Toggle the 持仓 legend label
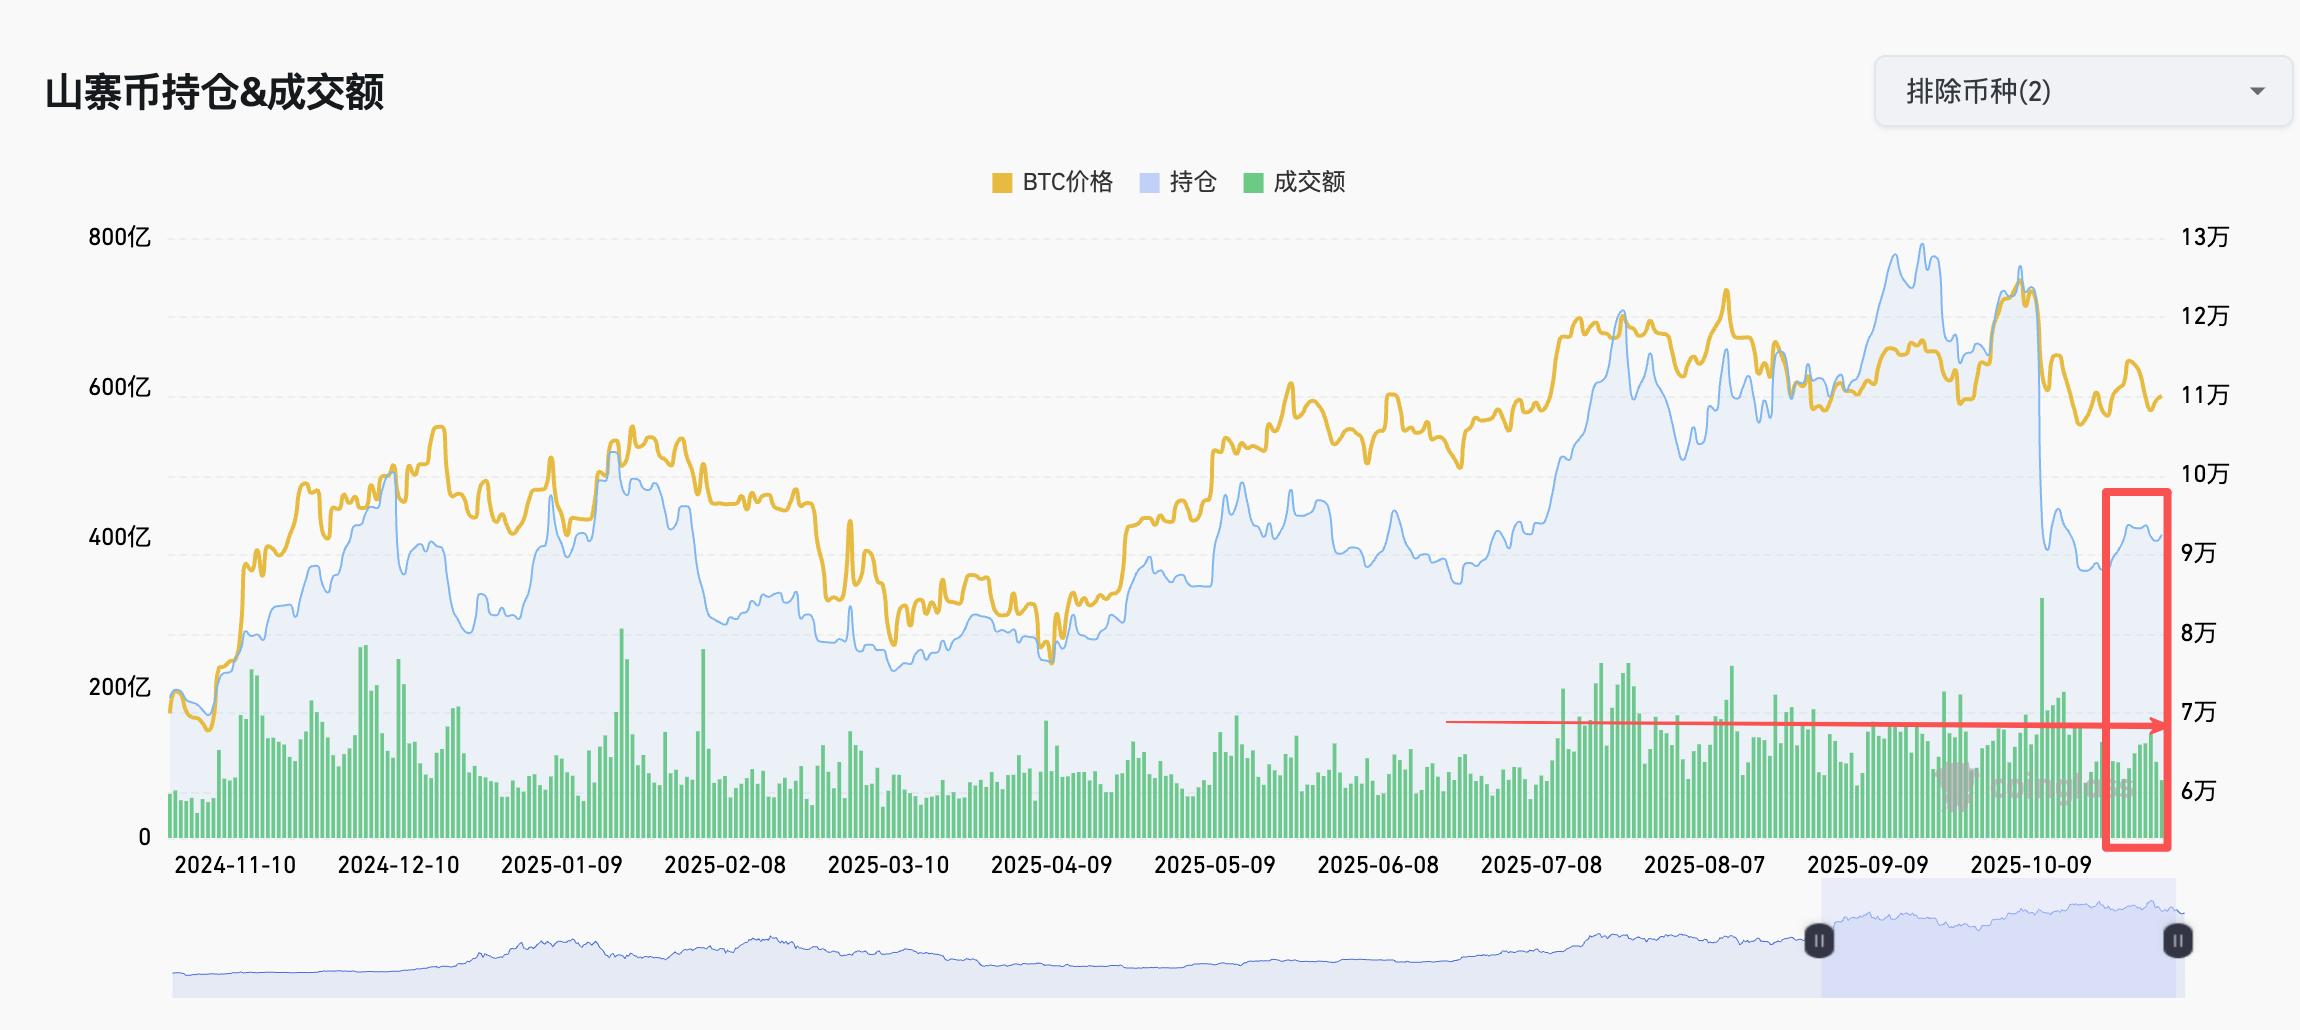Image resolution: width=2300 pixels, height=1030 pixels. pyautogui.click(x=1192, y=182)
